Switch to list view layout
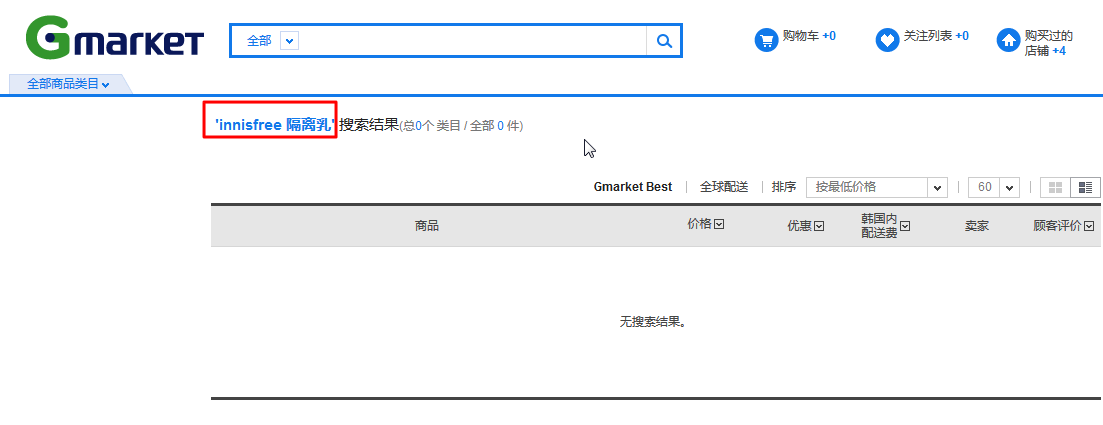The image size is (1103, 425). click(1085, 187)
